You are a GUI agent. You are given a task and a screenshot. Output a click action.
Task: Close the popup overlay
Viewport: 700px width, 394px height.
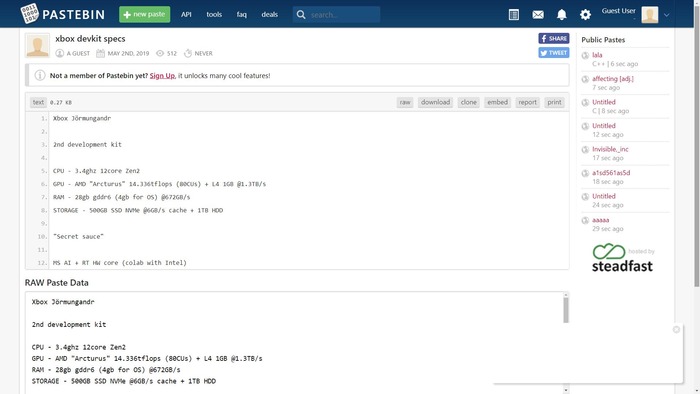click(x=676, y=329)
